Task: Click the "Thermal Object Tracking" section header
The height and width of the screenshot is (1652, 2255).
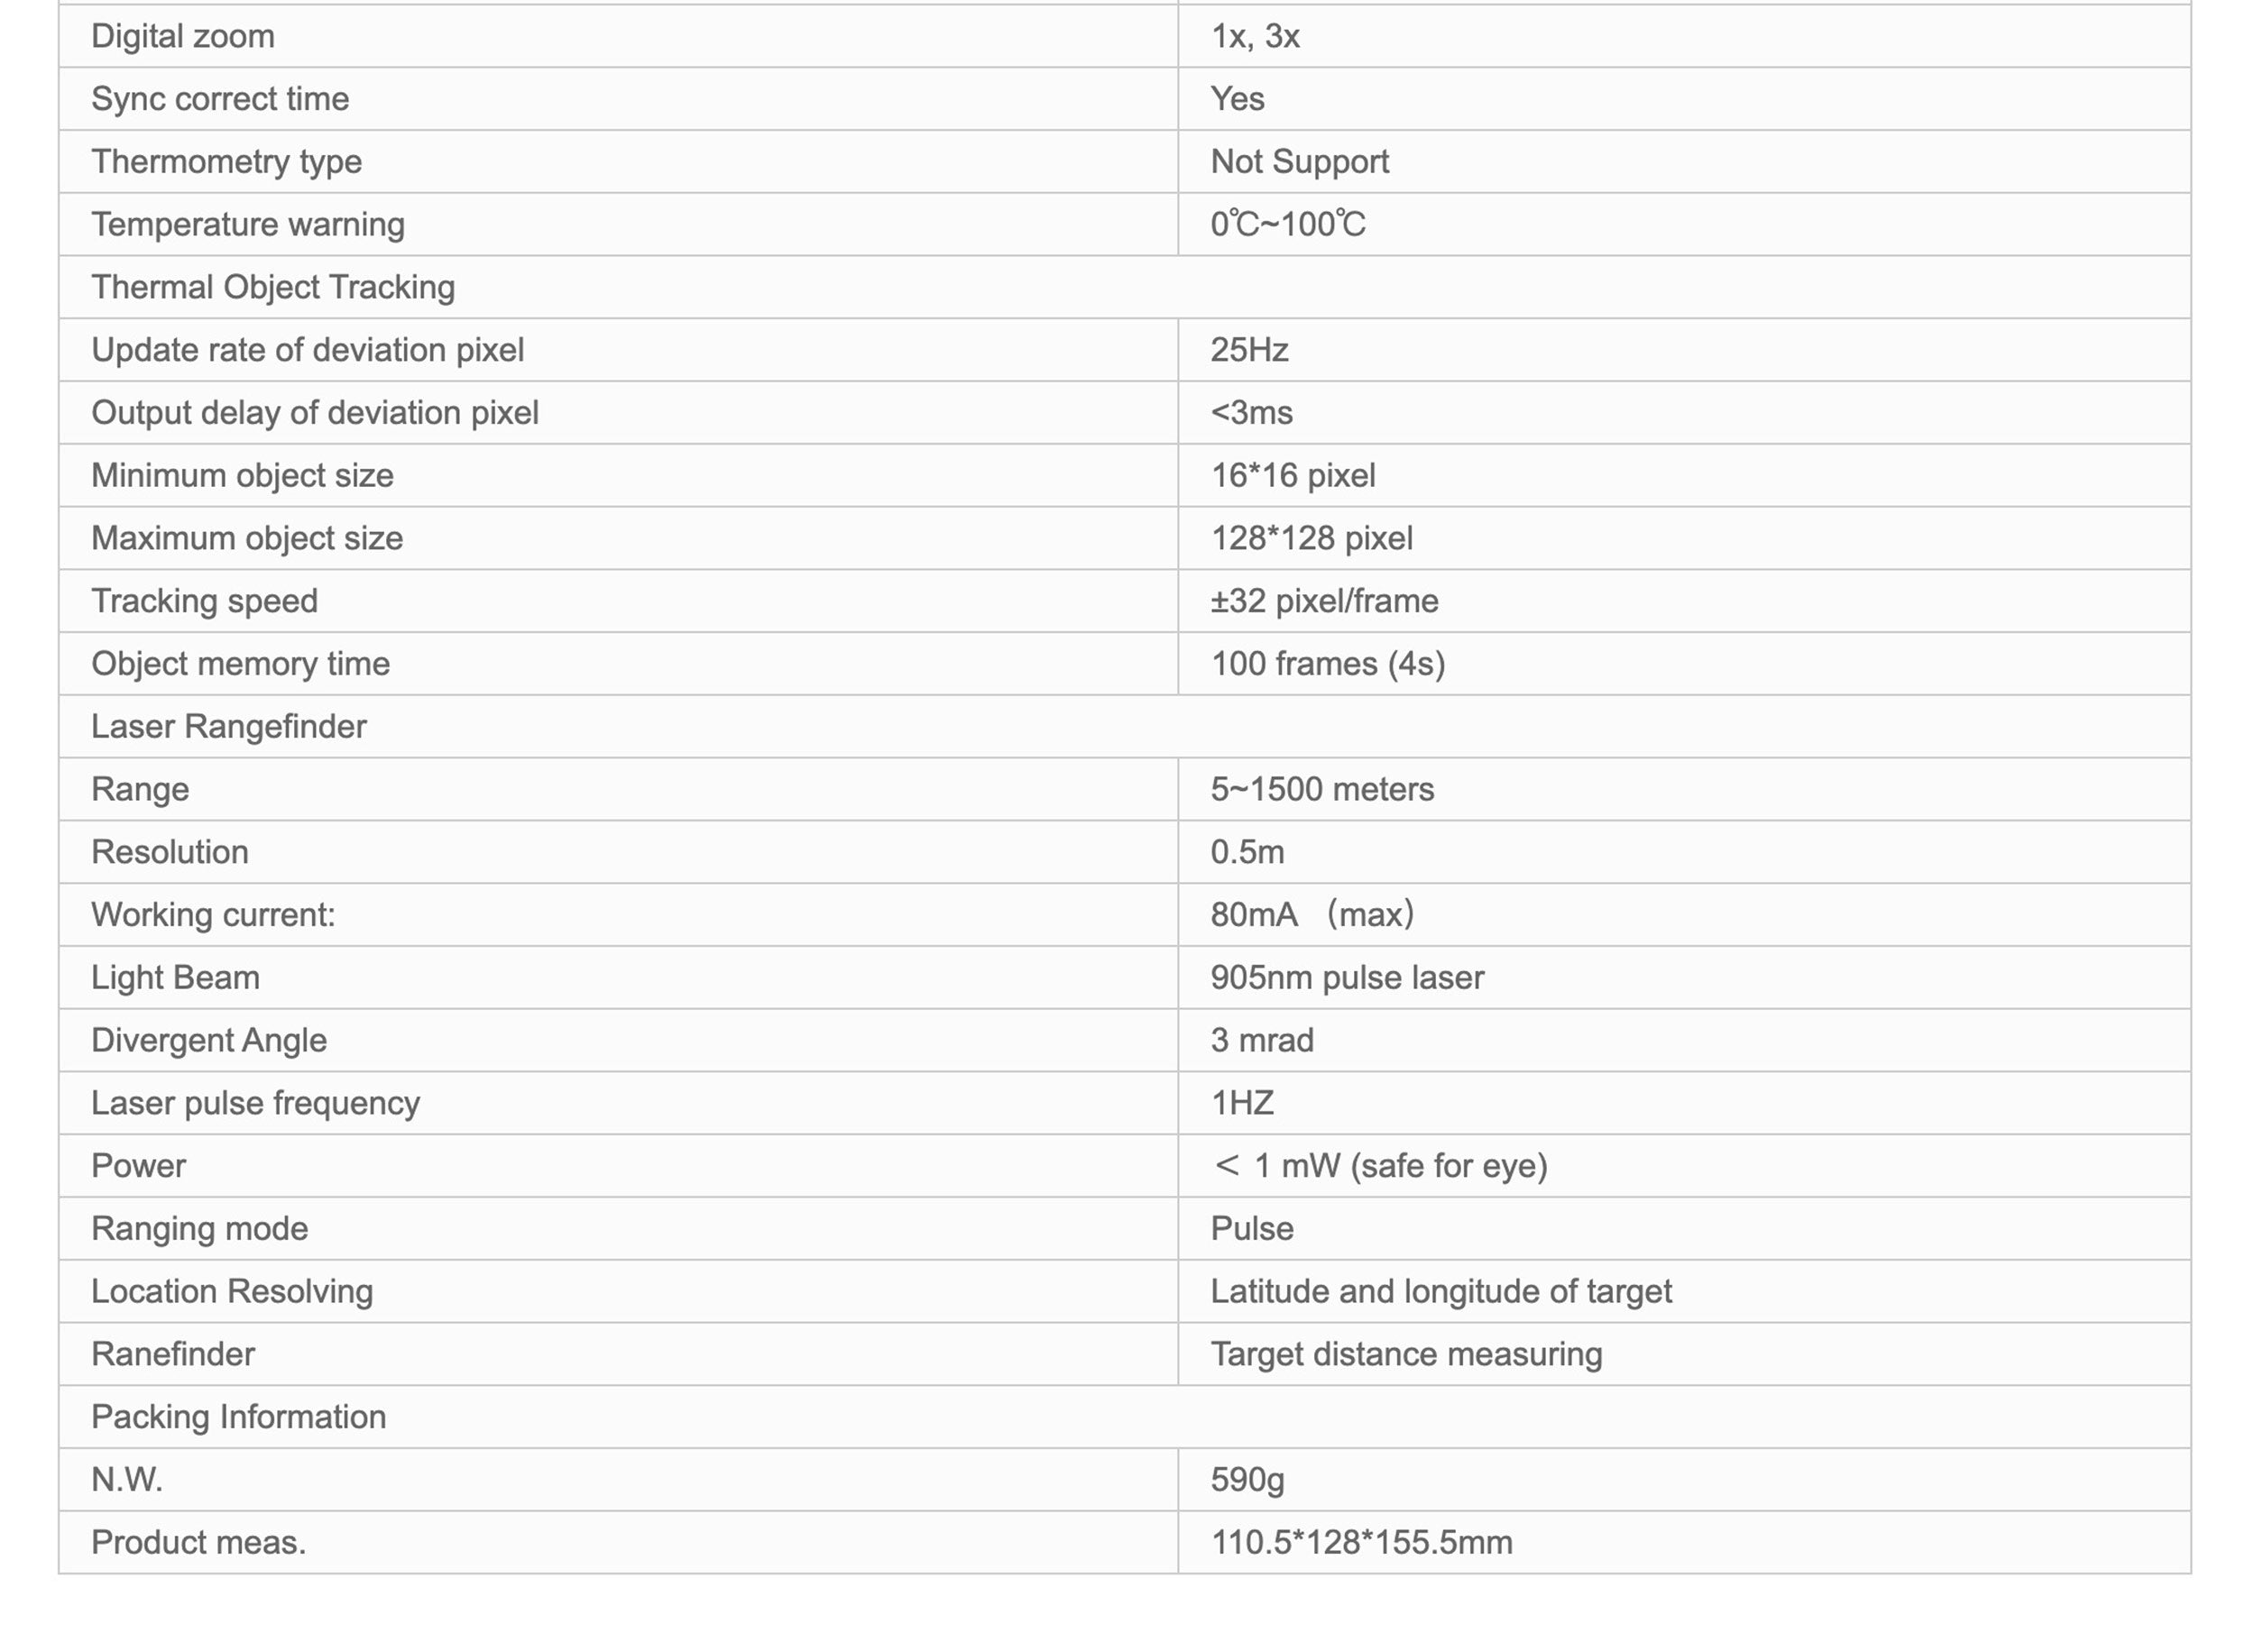Action: [x=273, y=288]
